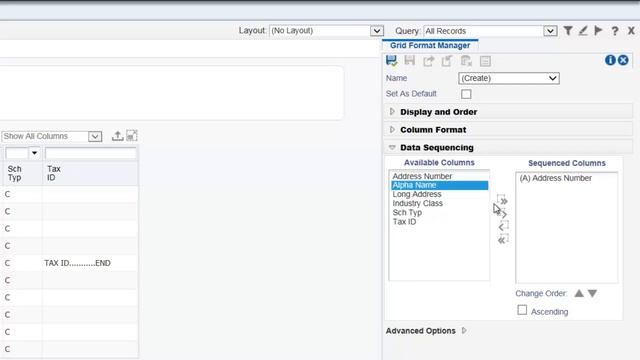Image resolution: width=640 pixels, height=360 pixels.
Task: Open the Sch Typ filter operator dropdown arrow
Action: coord(34,153)
